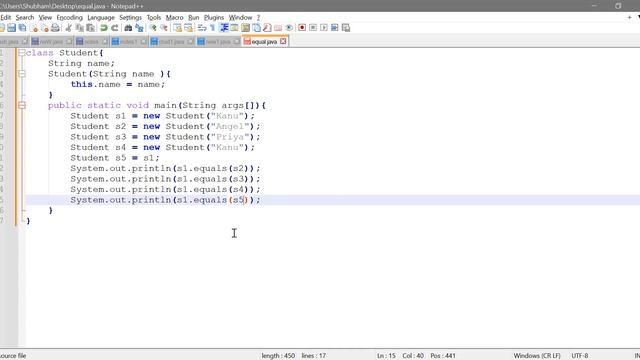The width and height of the screenshot is (640, 360).
Task: Toggle the monitoring eye icon
Action: click(289, 28)
